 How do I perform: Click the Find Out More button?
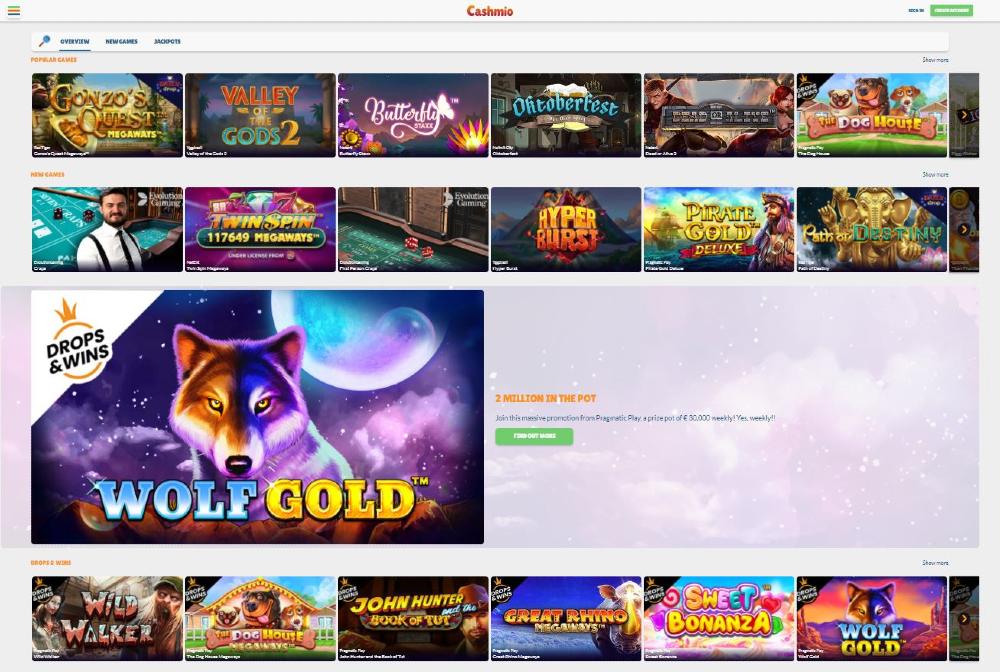(x=534, y=436)
